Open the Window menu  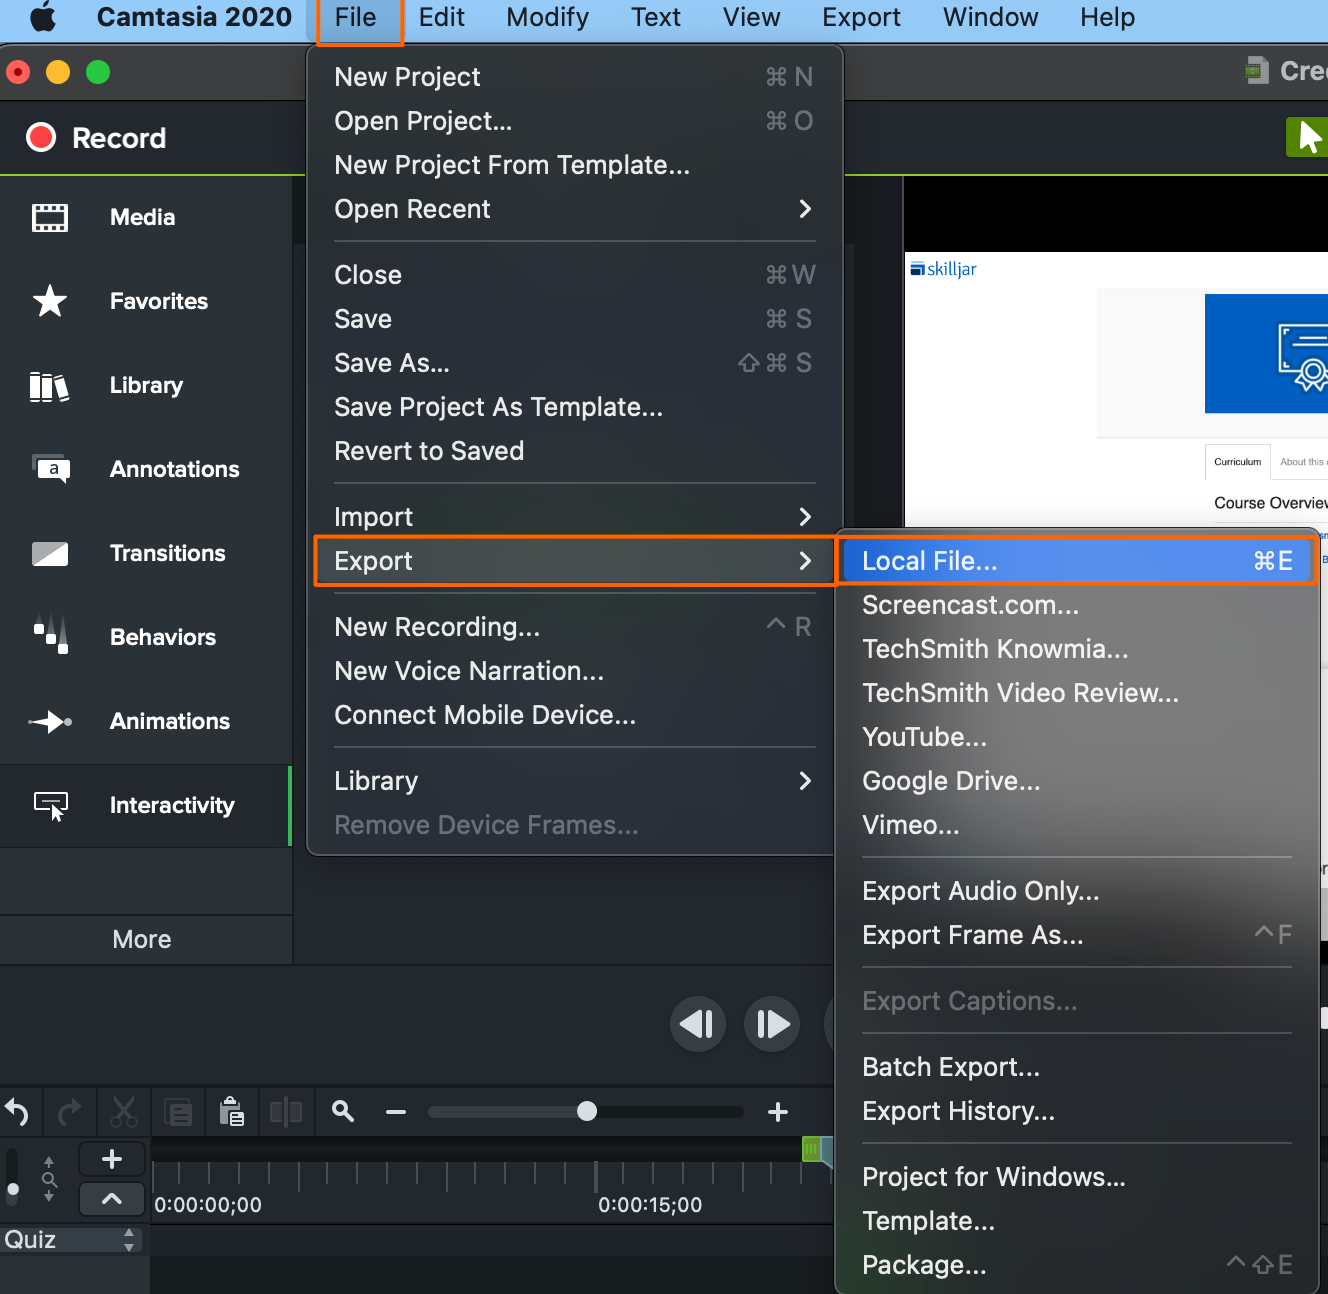tap(991, 17)
